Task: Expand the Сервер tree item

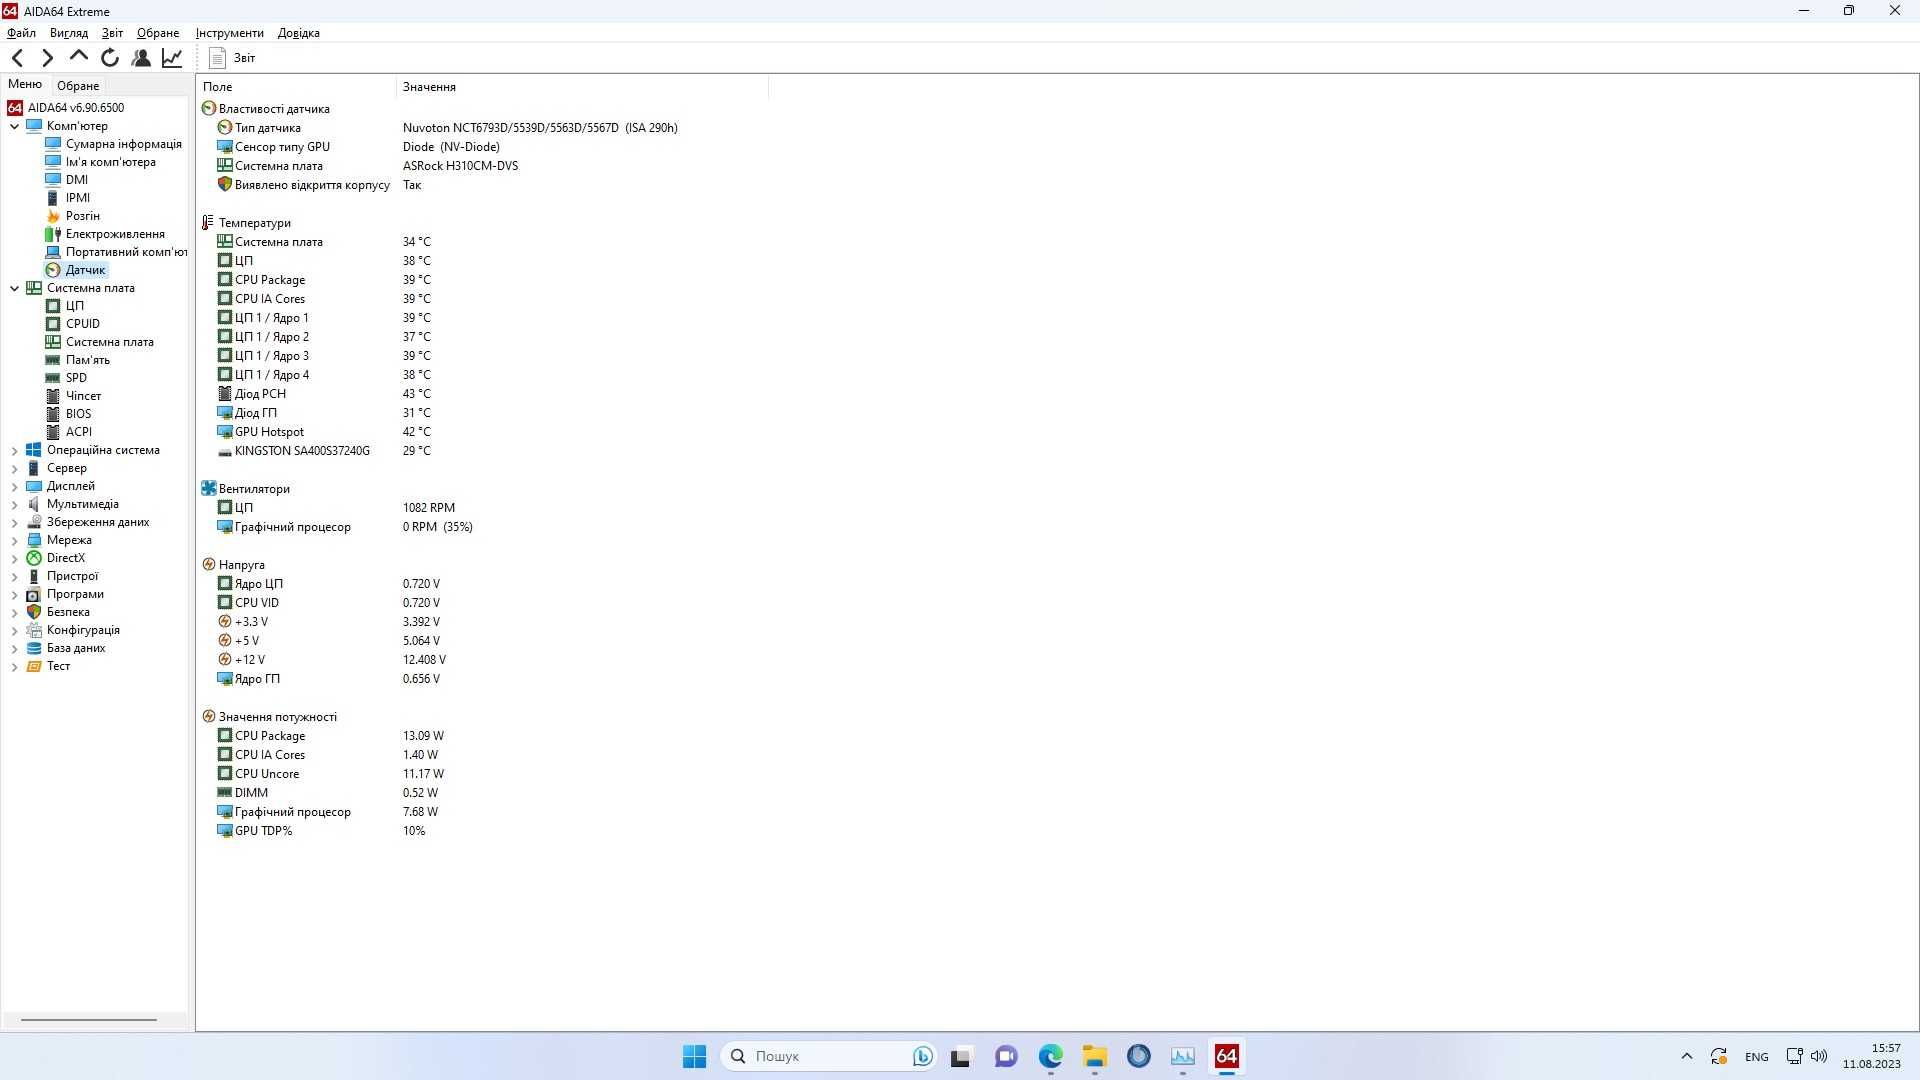Action: [15, 468]
